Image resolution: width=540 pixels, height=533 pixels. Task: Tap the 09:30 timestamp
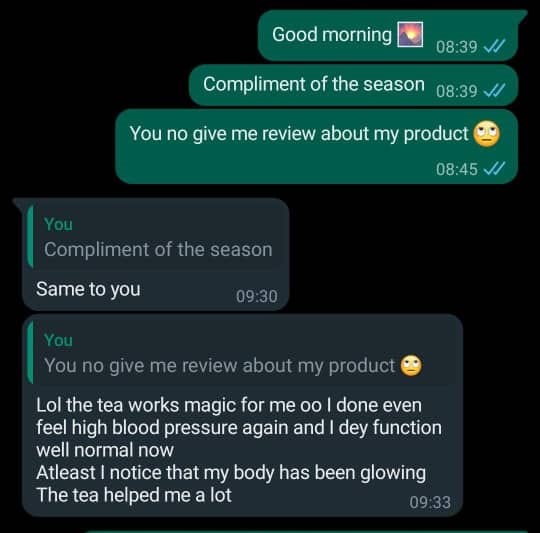point(257,296)
